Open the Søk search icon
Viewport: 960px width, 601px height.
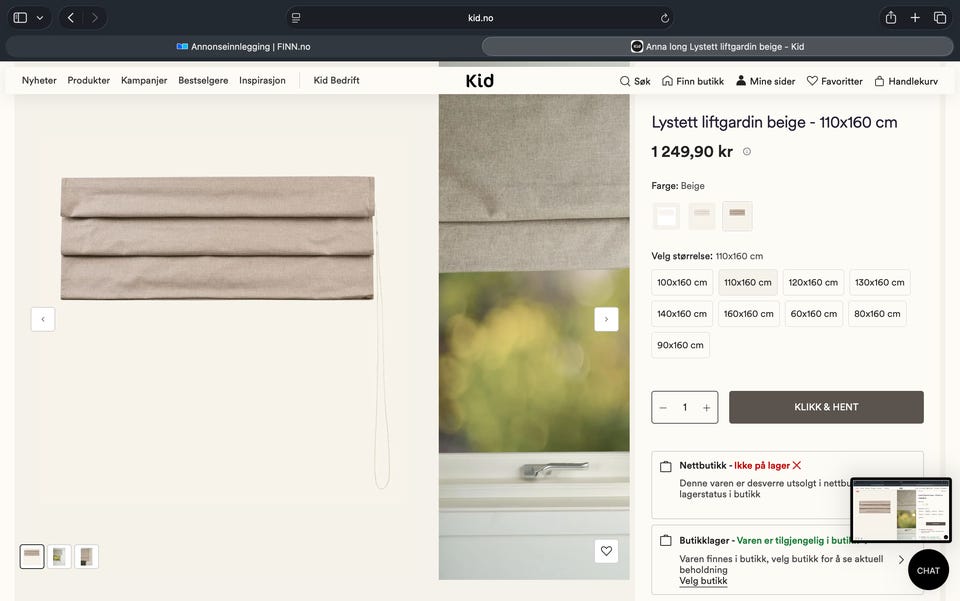tap(624, 81)
